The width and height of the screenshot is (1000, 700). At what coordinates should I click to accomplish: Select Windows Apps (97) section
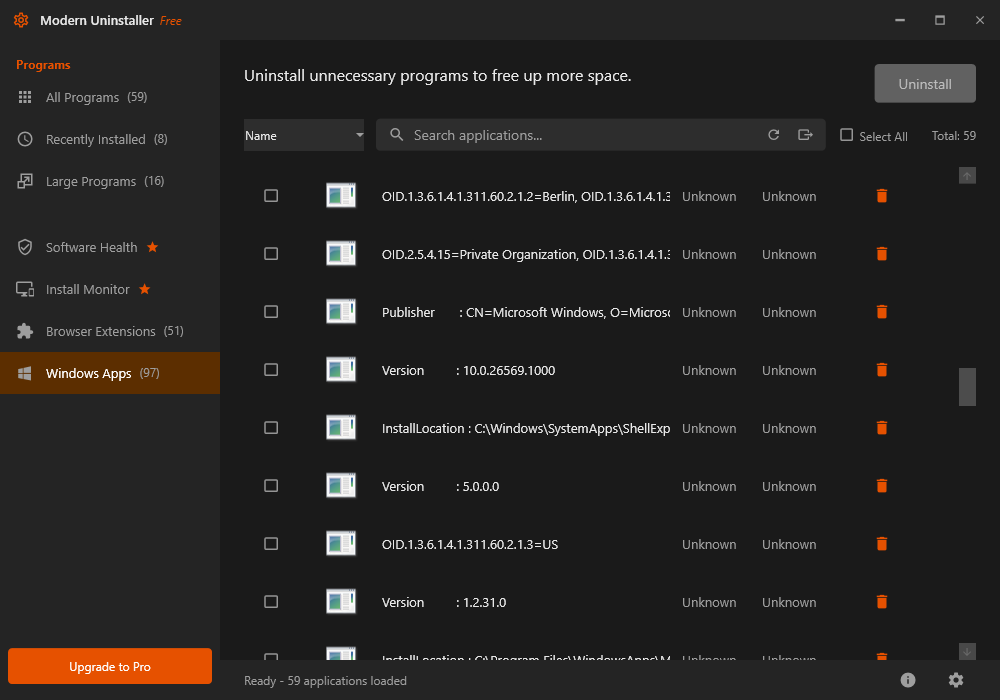click(110, 373)
